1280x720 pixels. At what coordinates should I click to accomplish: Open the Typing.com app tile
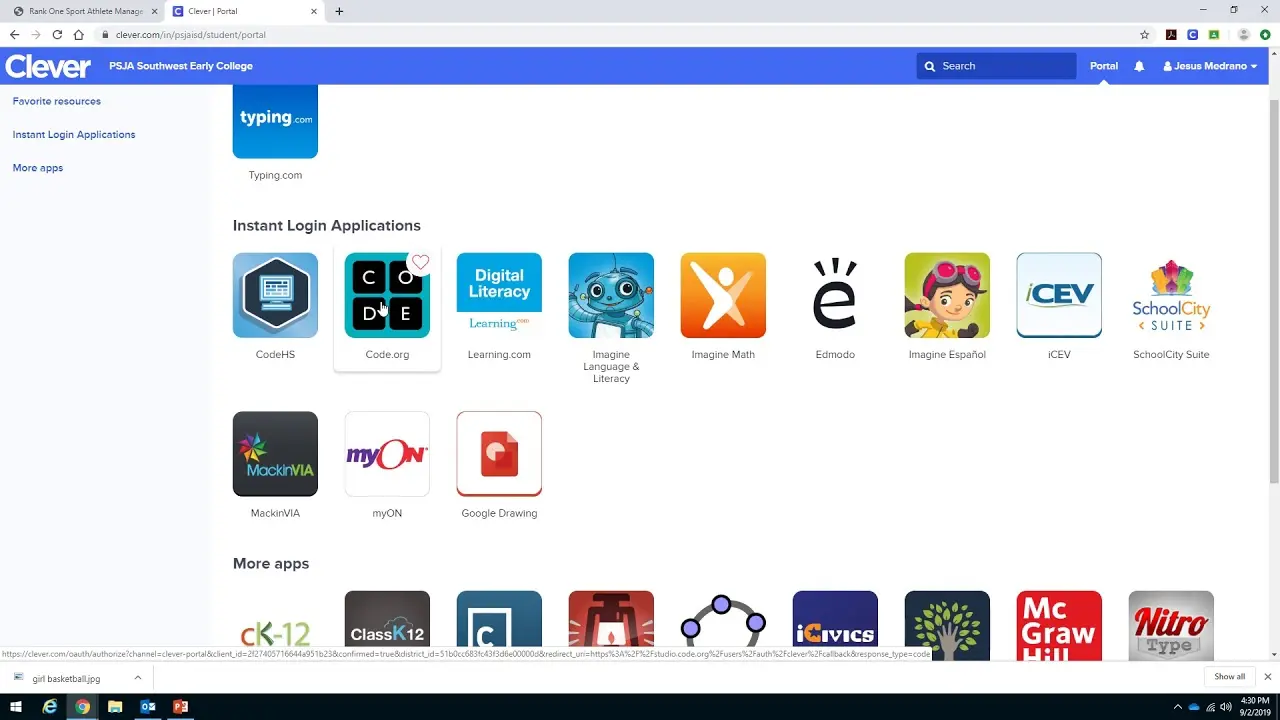275,121
